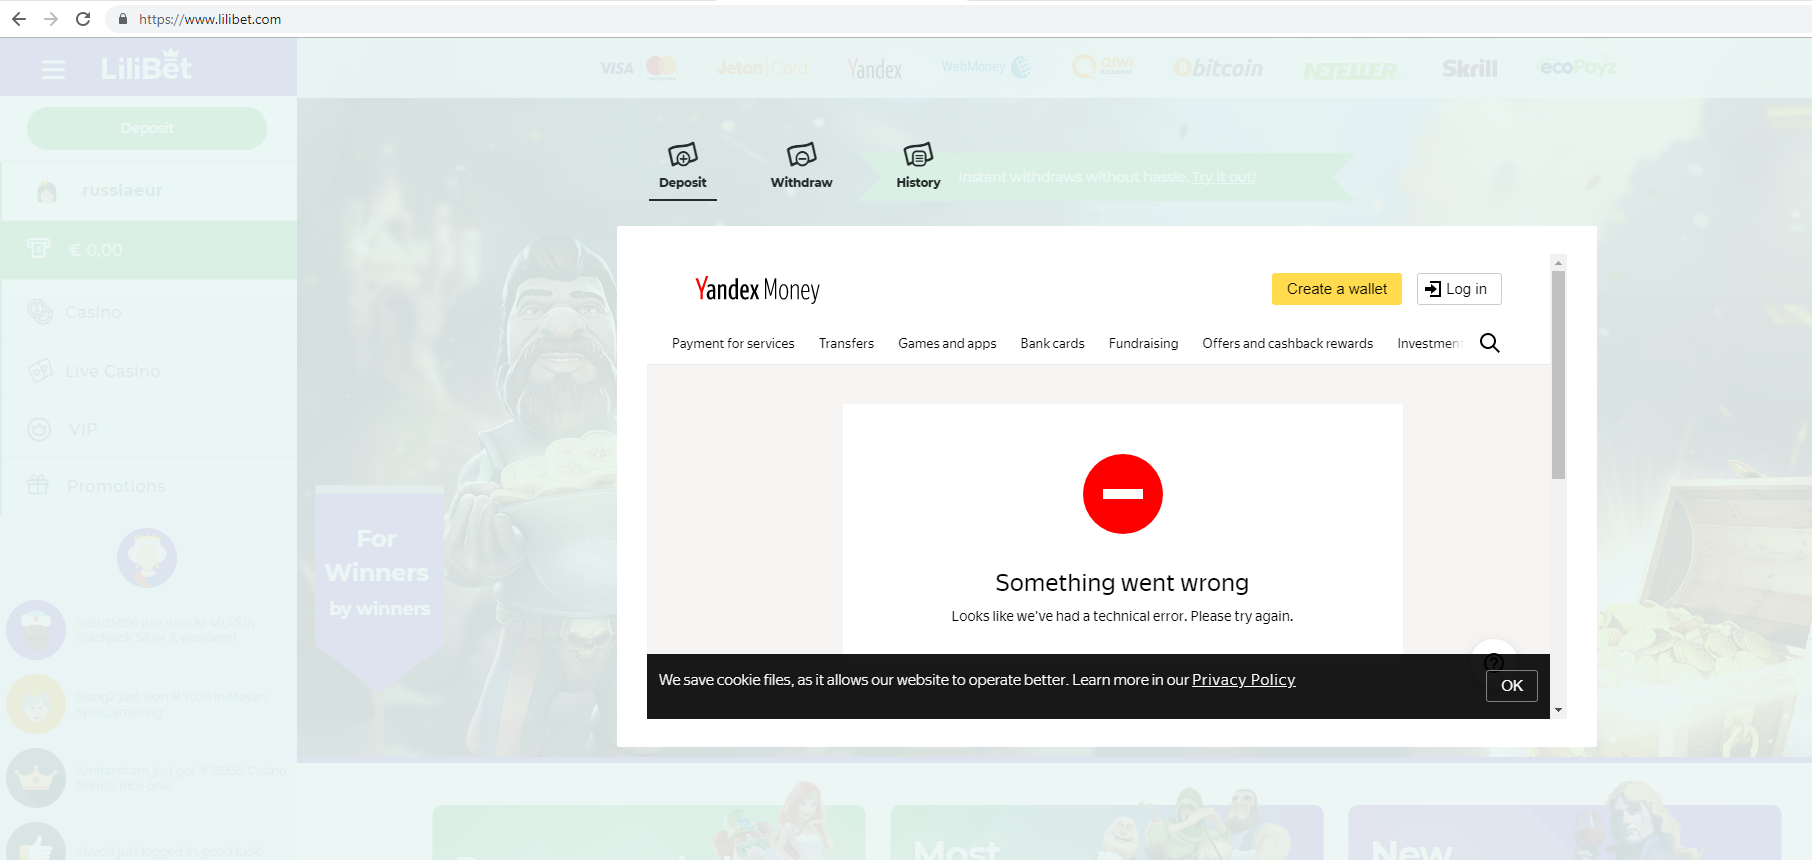Click the address bar URL
This screenshot has width=1812, height=860.
(x=210, y=19)
